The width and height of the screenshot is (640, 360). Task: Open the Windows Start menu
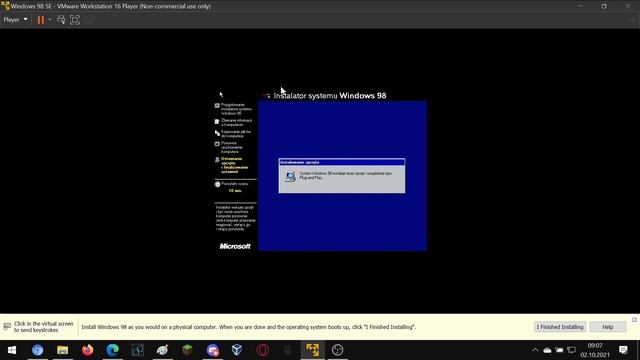point(12,350)
